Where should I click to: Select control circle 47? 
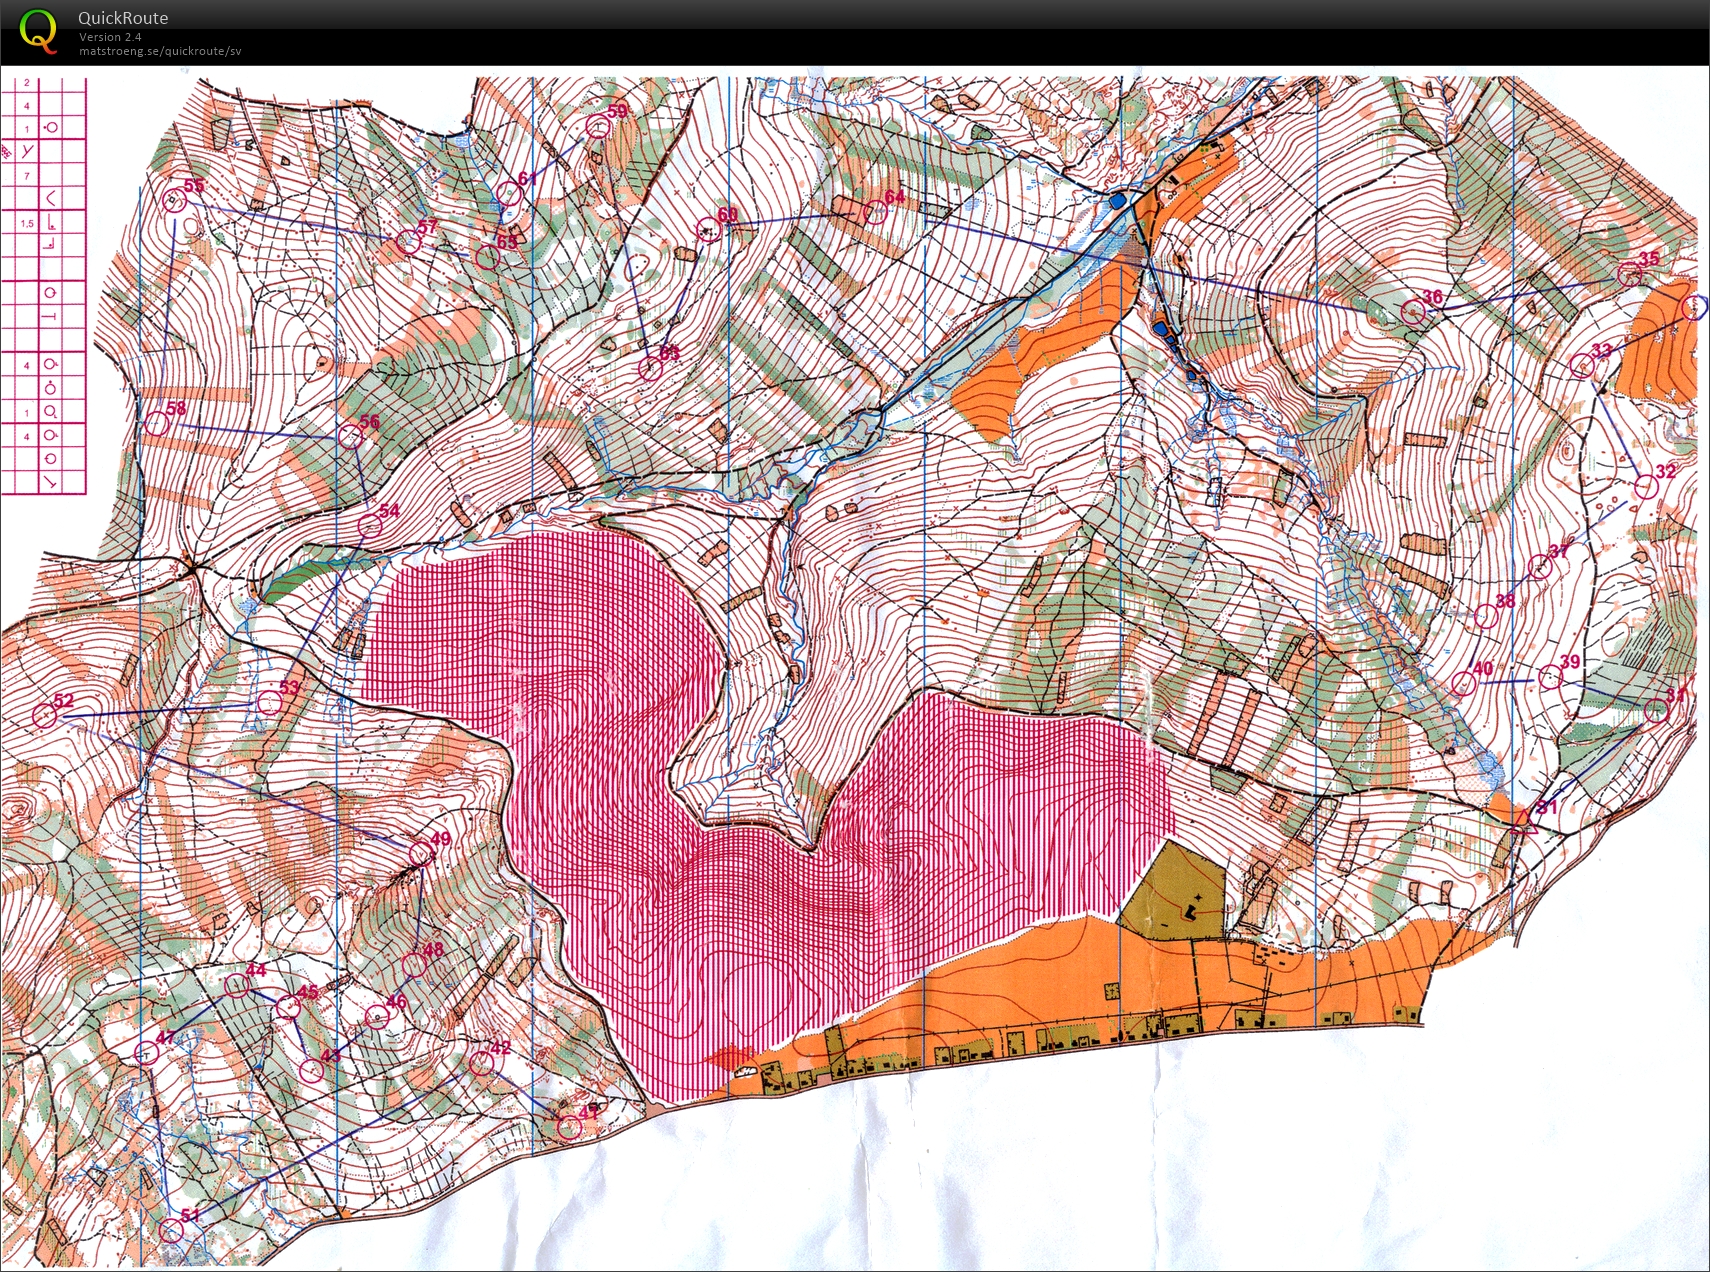point(146,1053)
